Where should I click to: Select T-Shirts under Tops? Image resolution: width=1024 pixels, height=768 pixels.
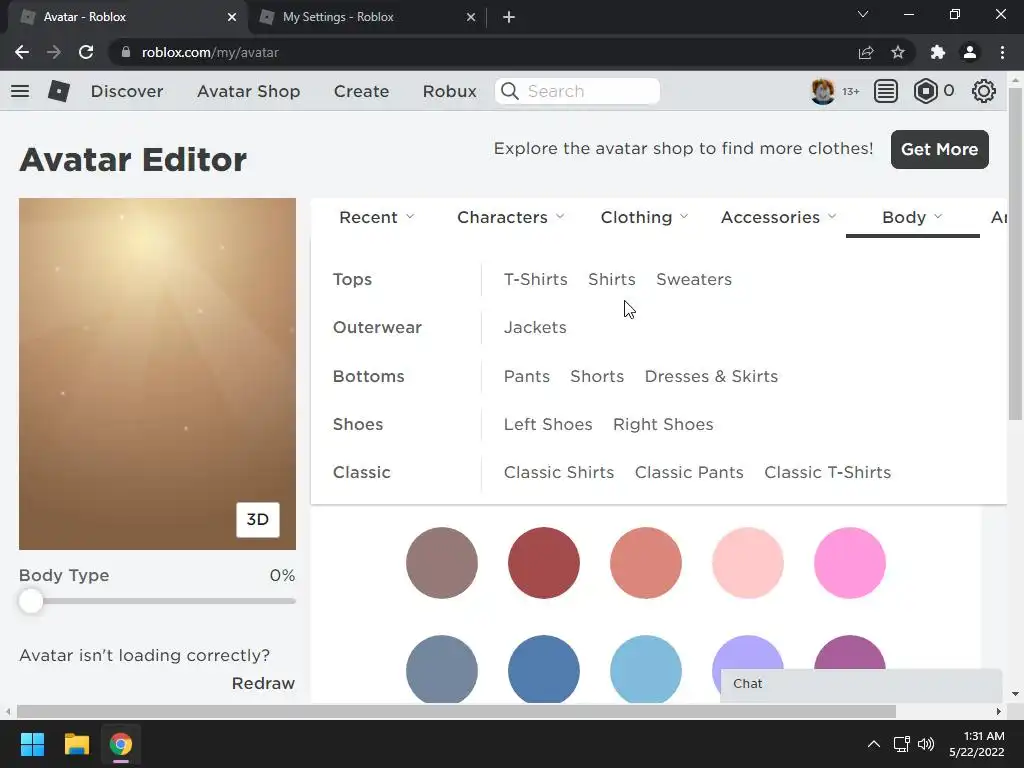click(536, 280)
